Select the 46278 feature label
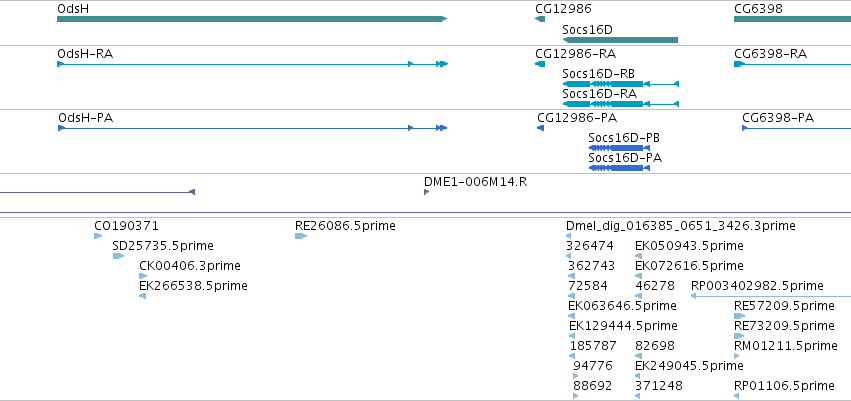Image resolution: width=851 pixels, height=401 pixels. click(x=655, y=285)
